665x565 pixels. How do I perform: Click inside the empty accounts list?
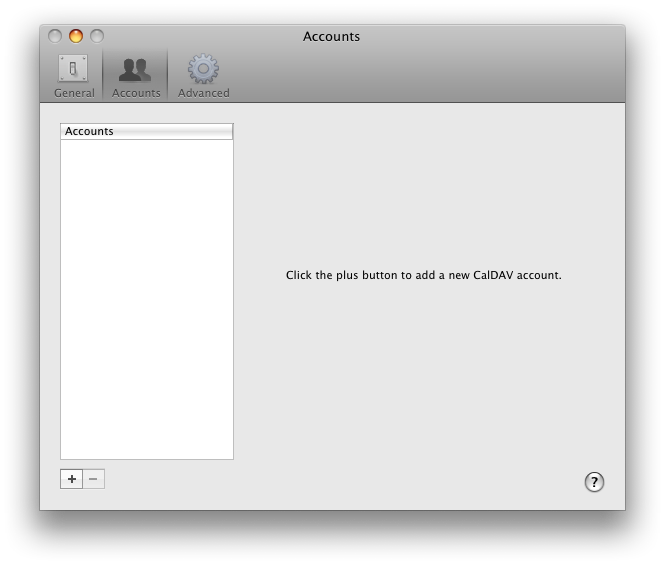point(146,300)
